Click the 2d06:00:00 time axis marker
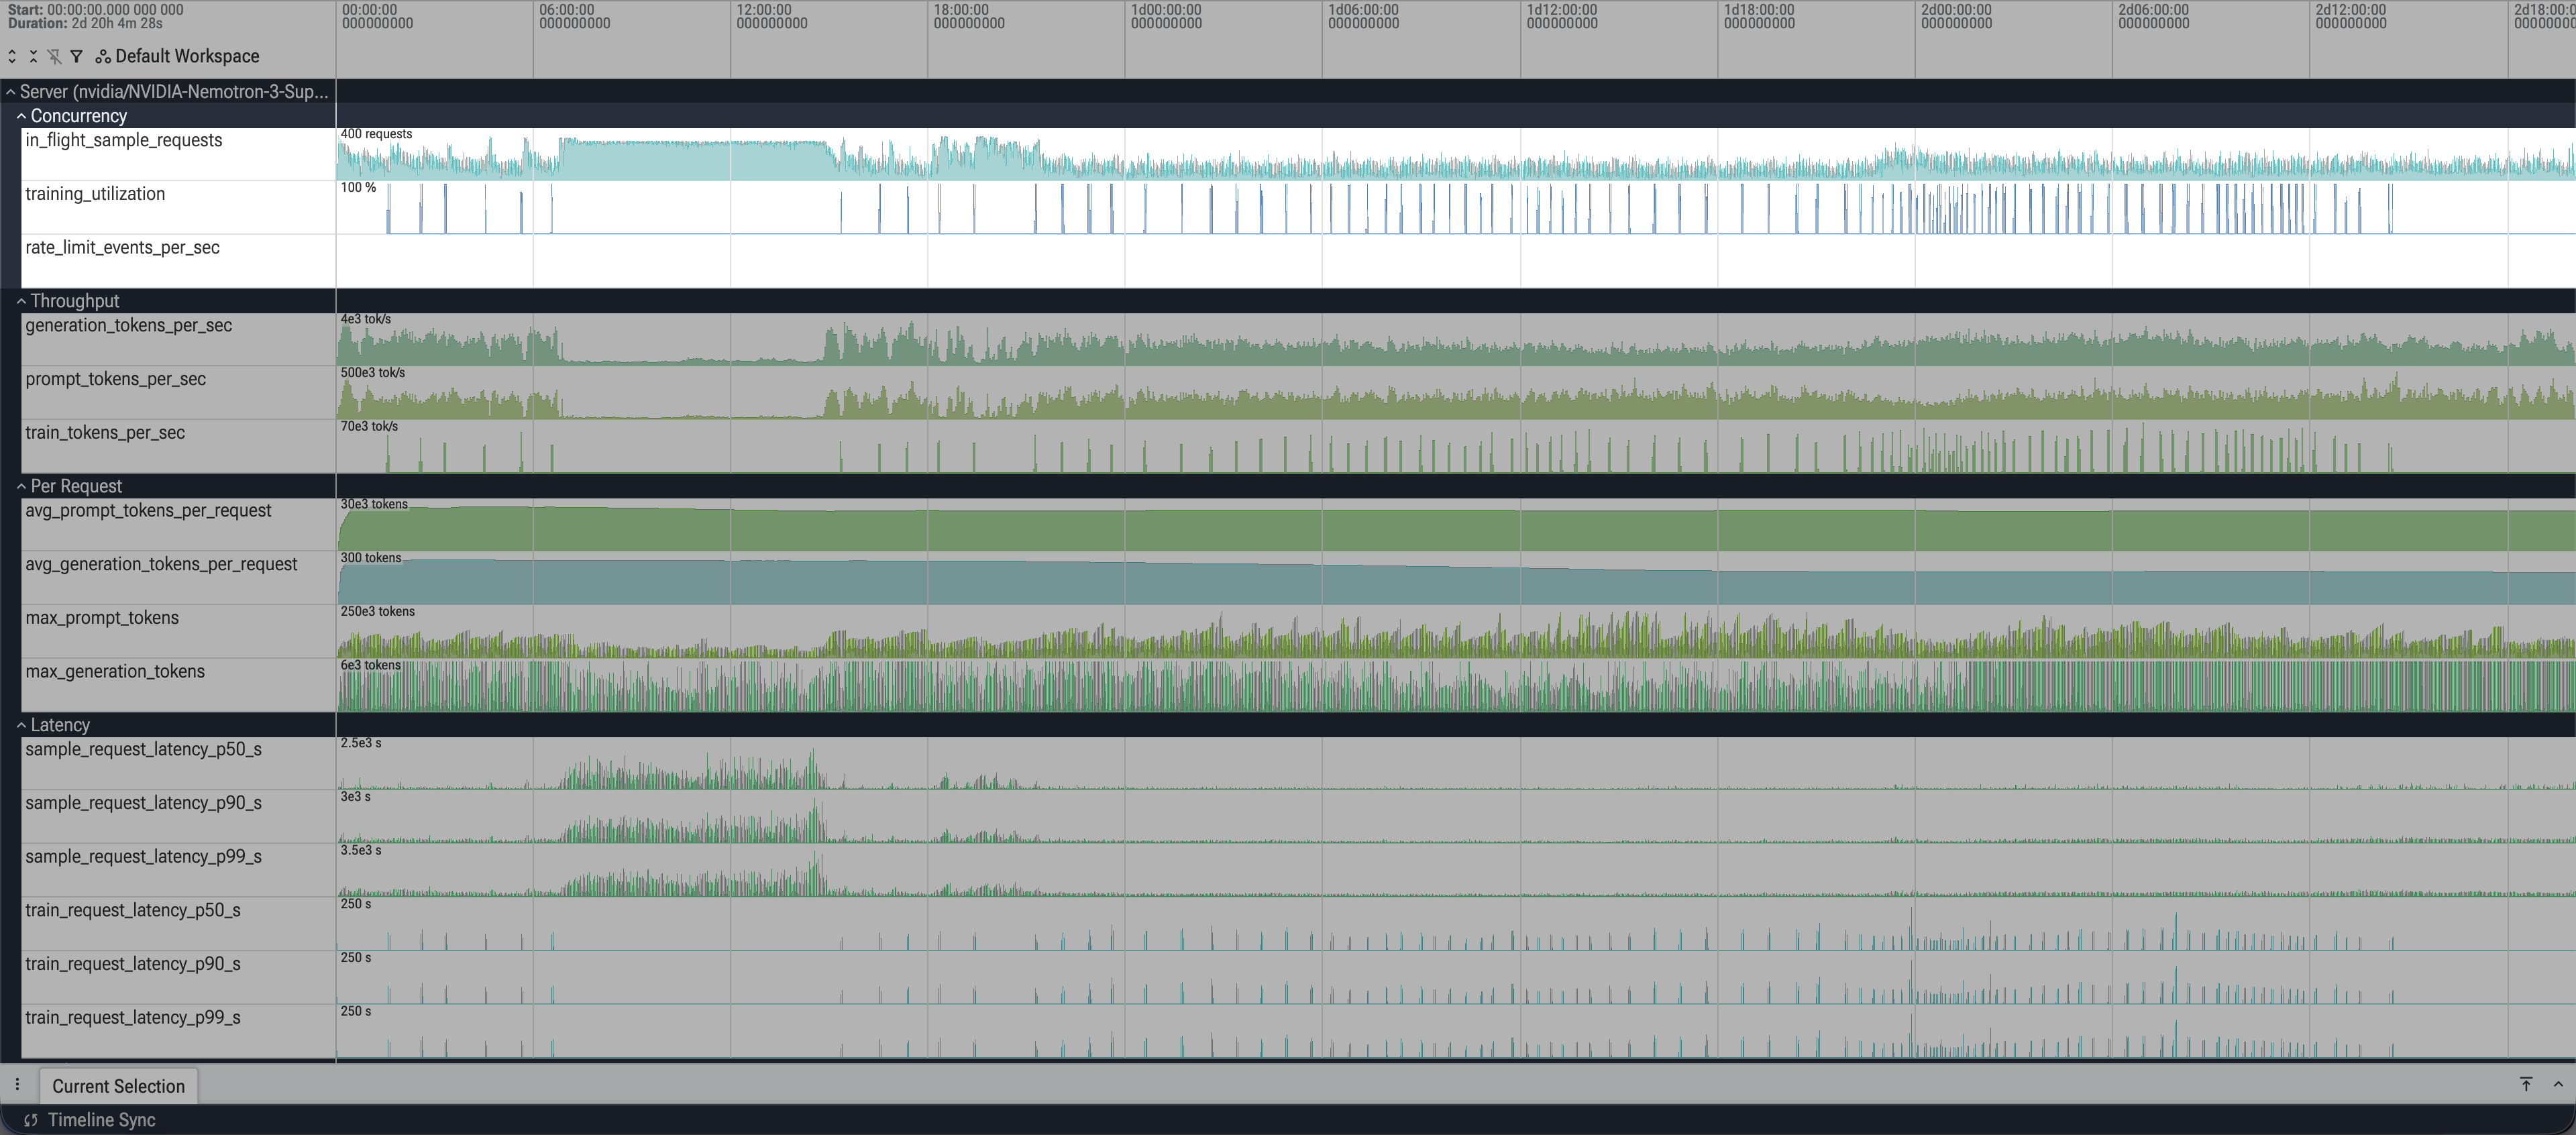Viewport: 2576px width, 1135px height. (x=2153, y=16)
